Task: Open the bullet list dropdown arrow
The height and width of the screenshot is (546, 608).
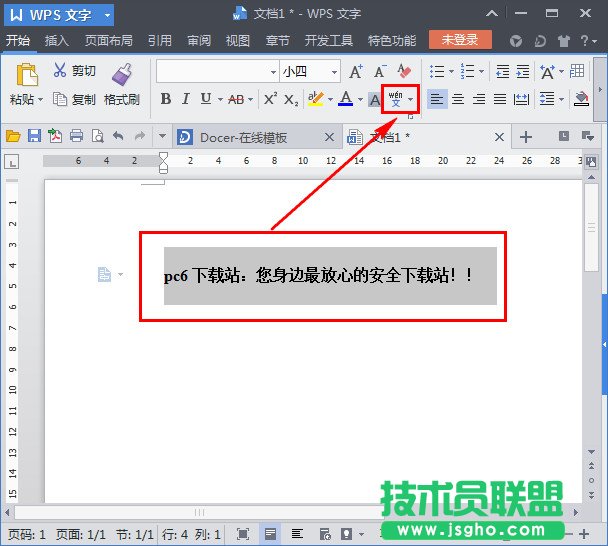Action: point(451,71)
